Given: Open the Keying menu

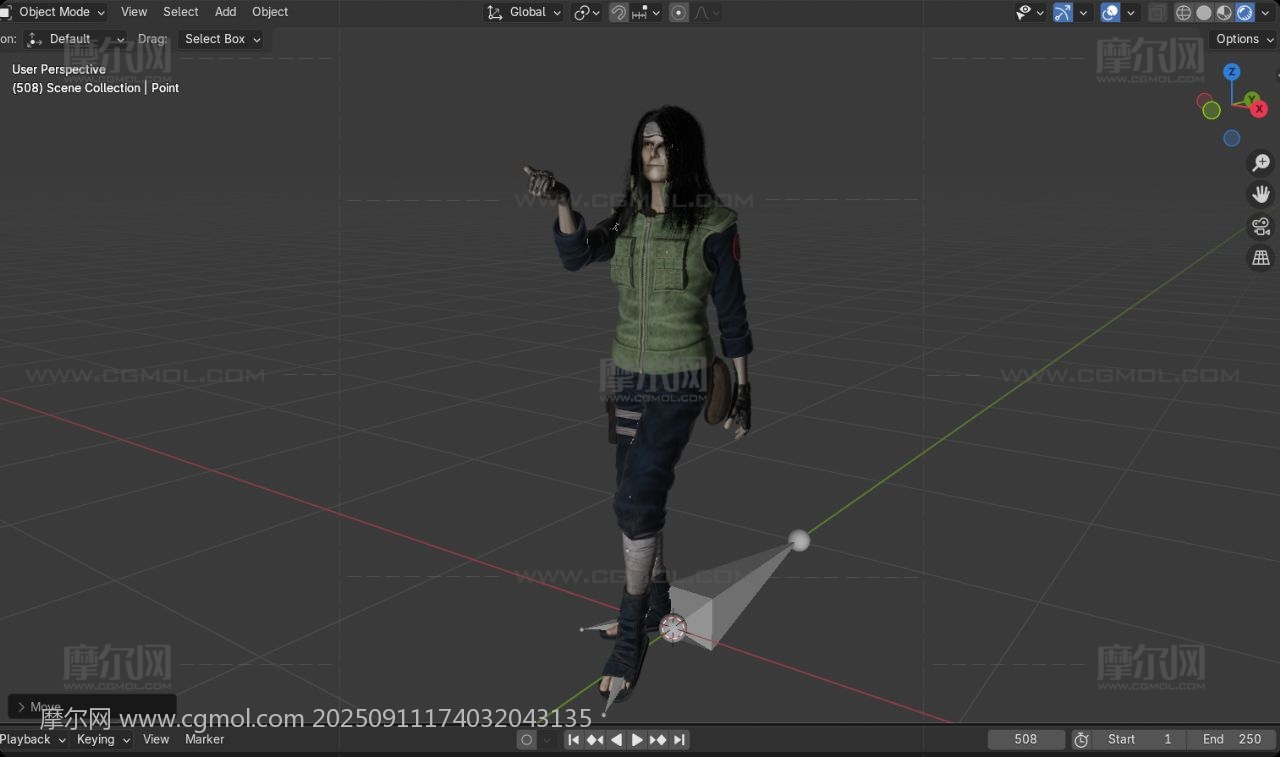Looking at the screenshot, I should tap(103, 739).
